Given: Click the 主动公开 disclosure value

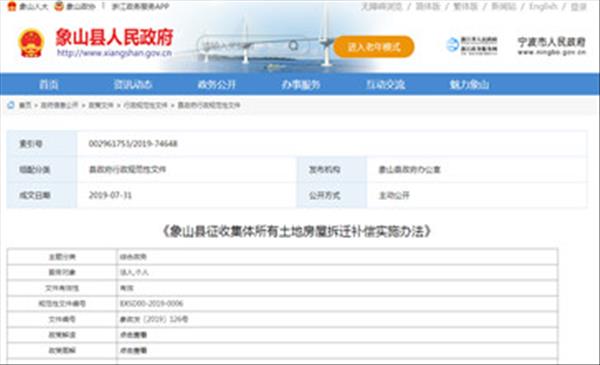Looking at the screenshot, I should click(394, 196).
